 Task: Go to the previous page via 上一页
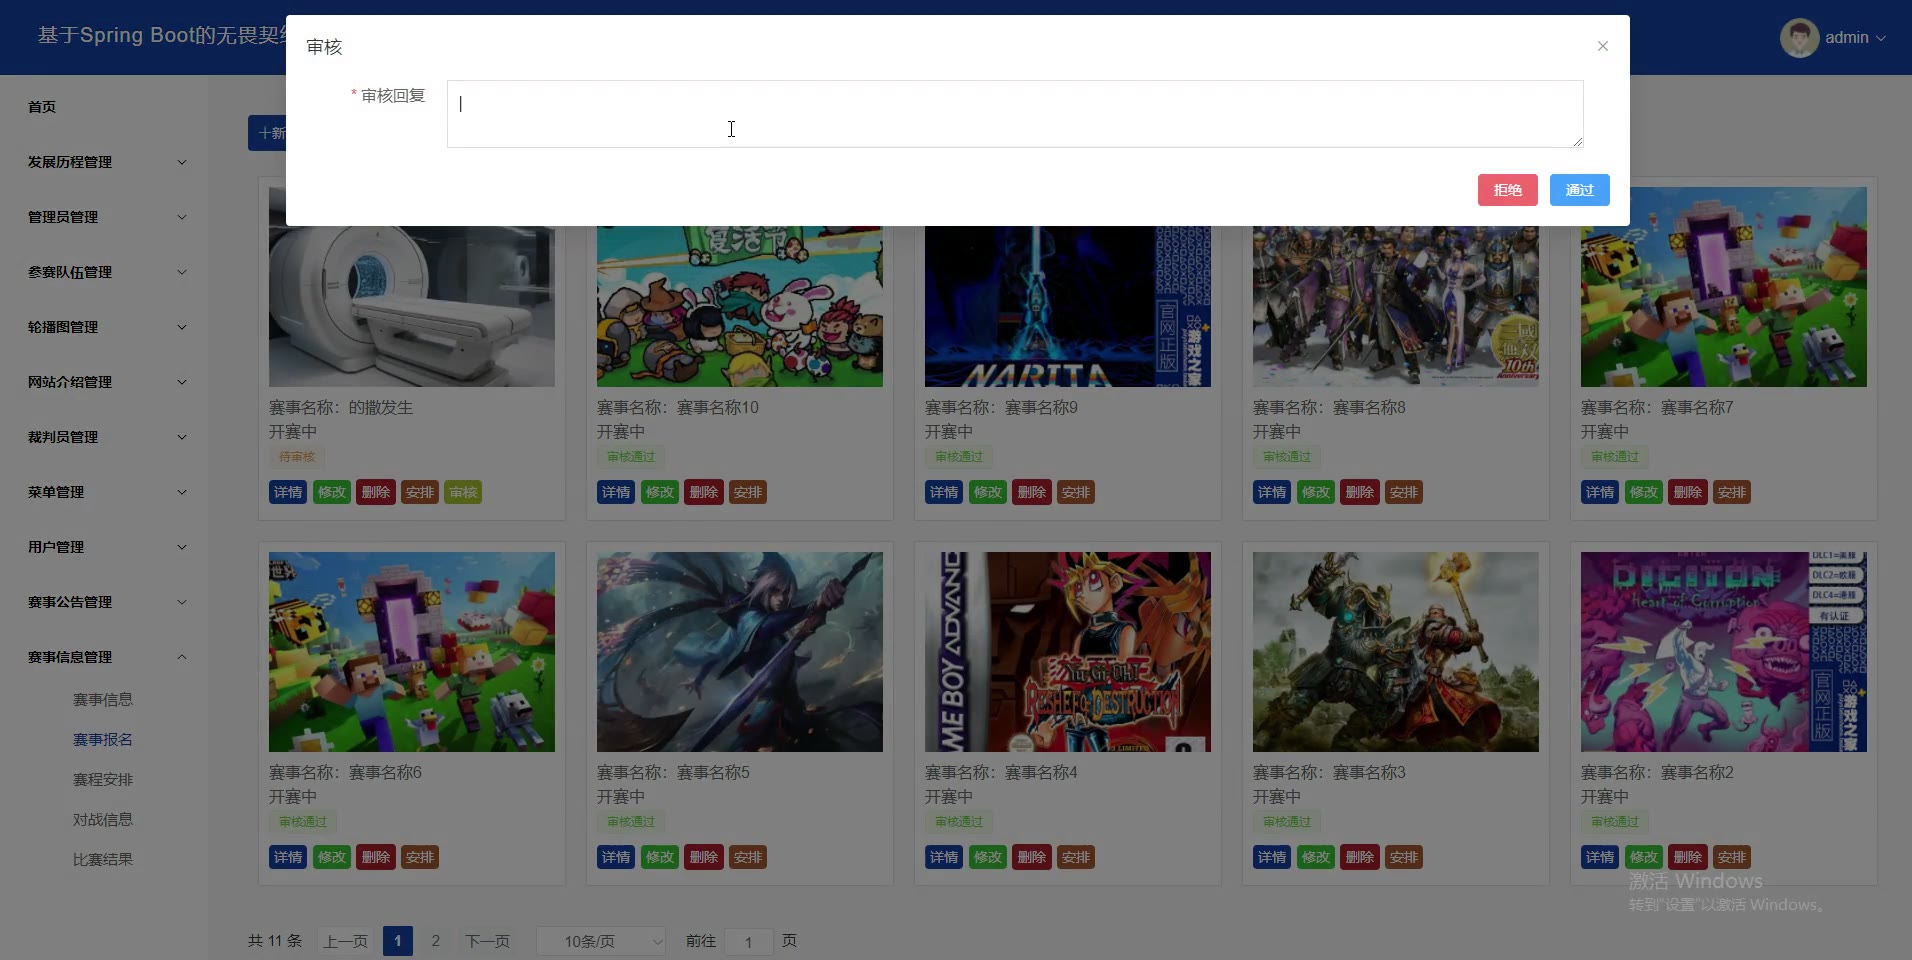[346, 941]
